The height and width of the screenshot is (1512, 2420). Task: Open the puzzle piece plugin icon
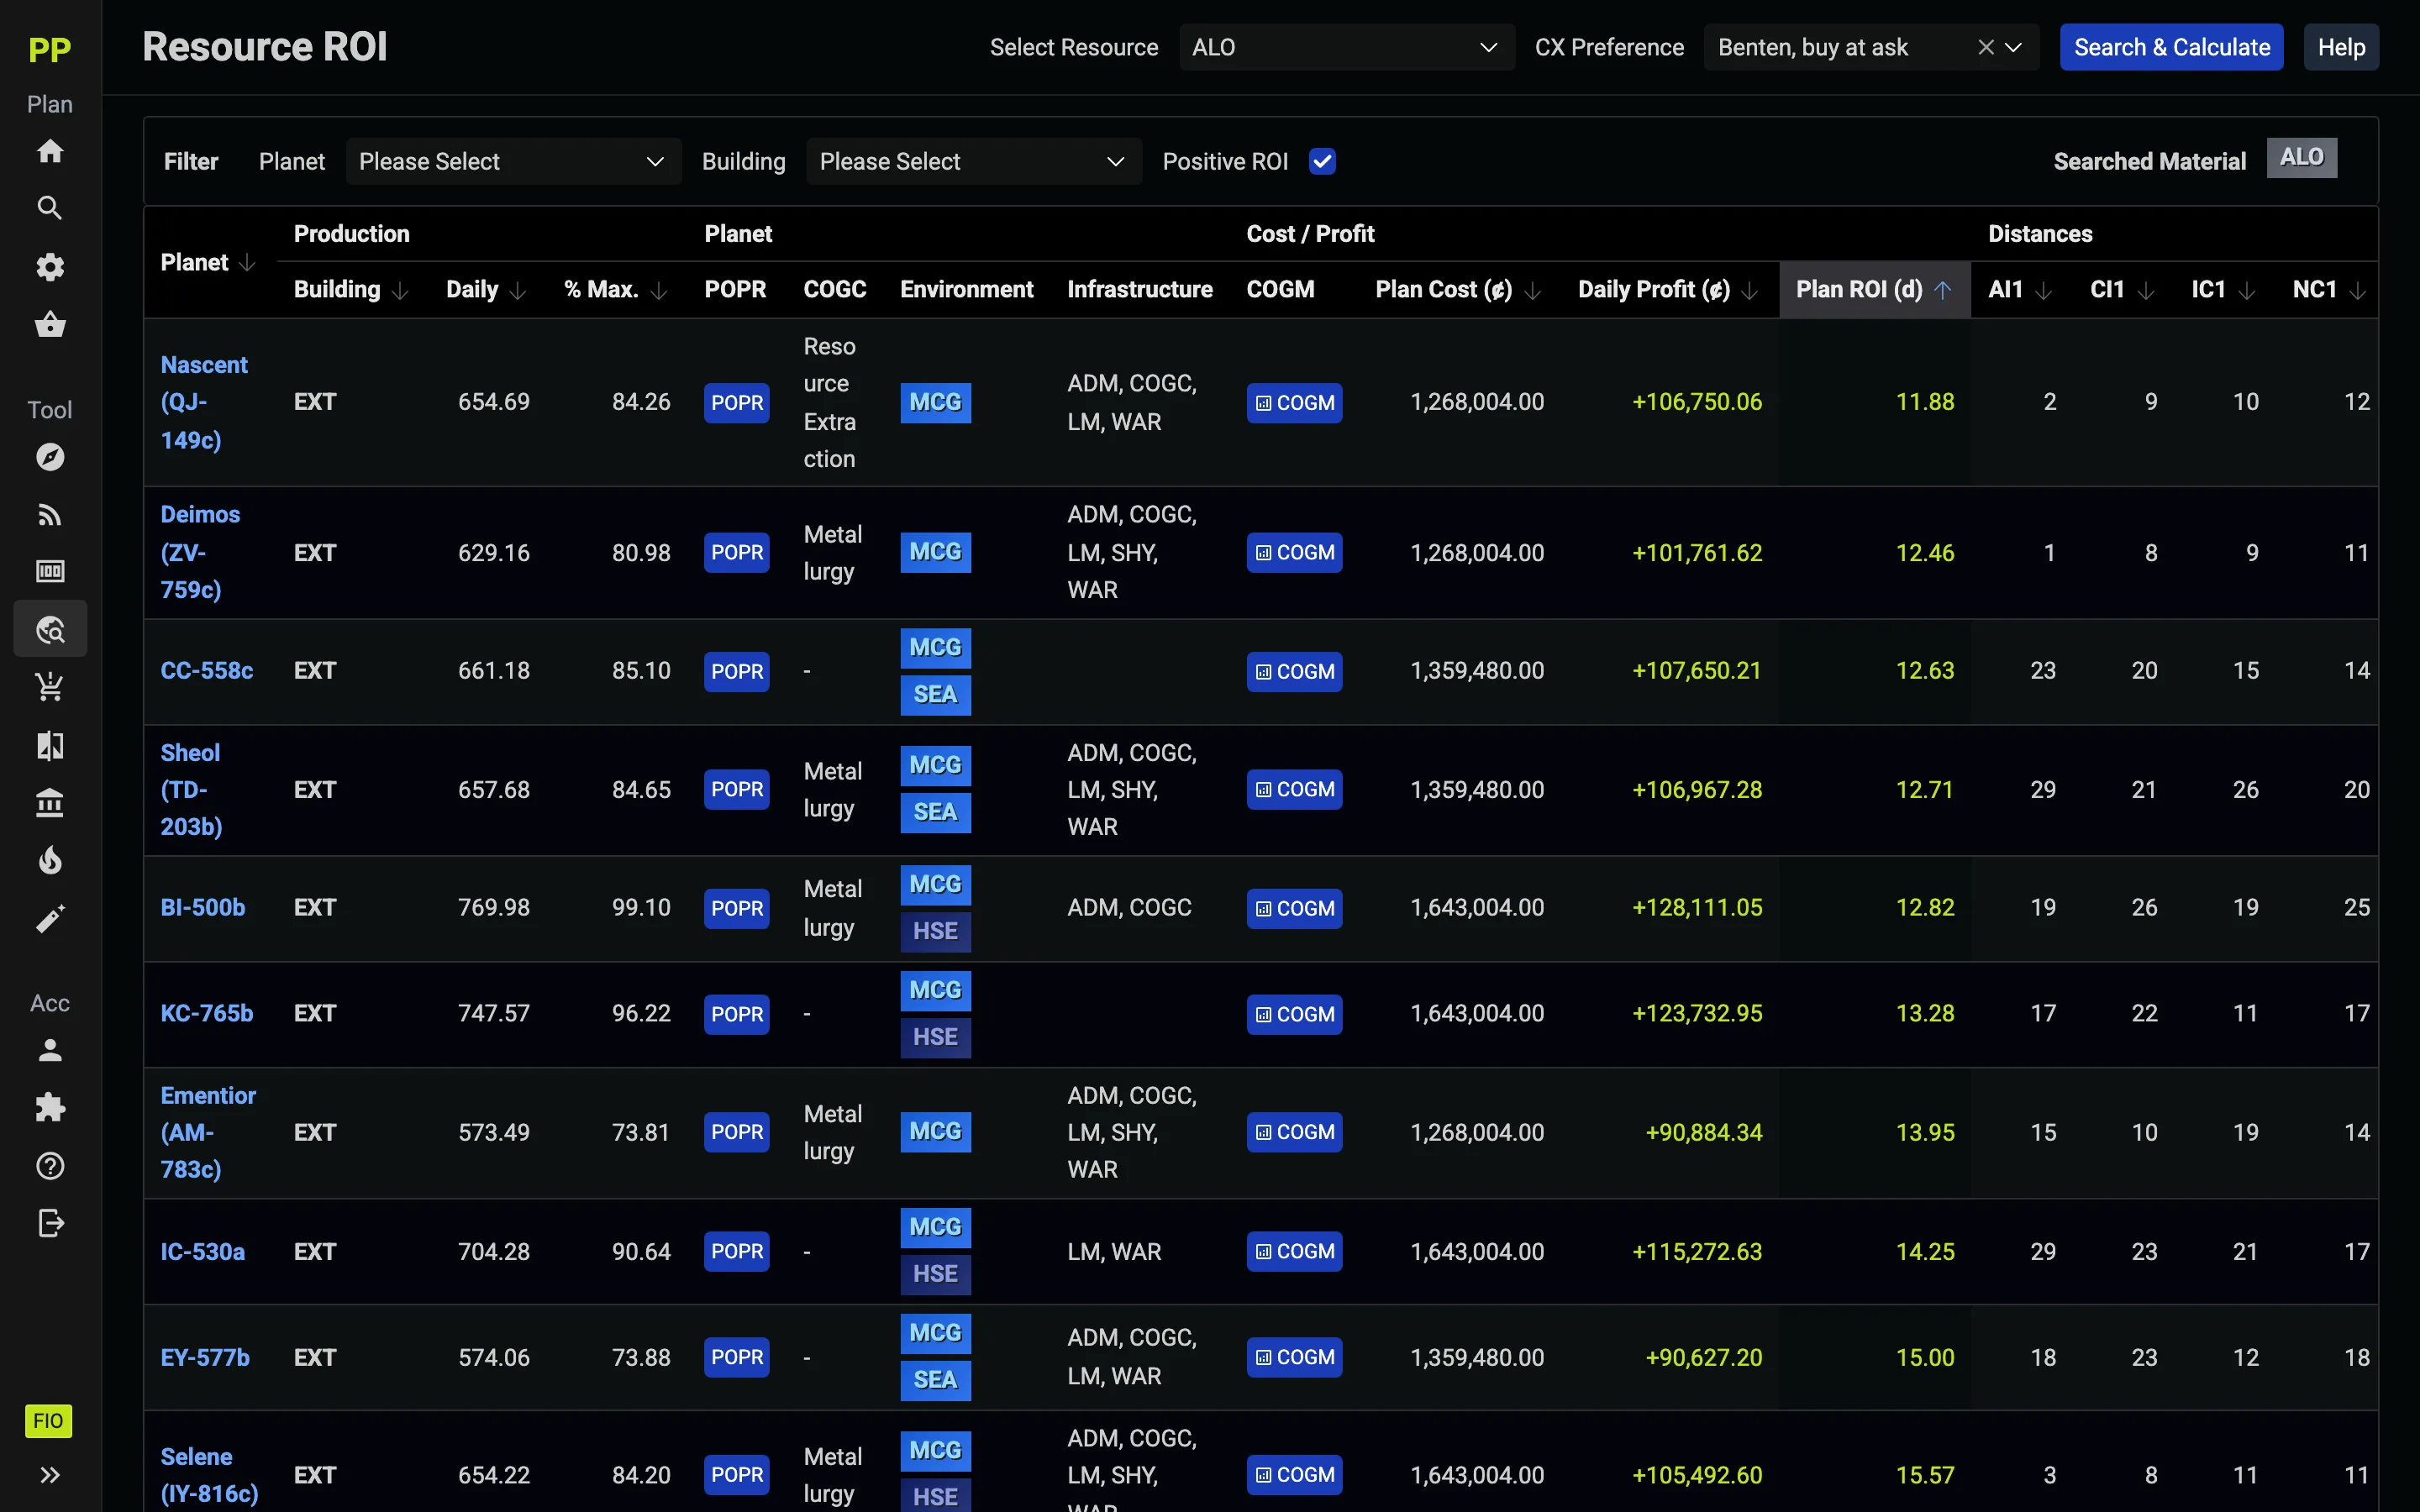tap(50, 1108)
